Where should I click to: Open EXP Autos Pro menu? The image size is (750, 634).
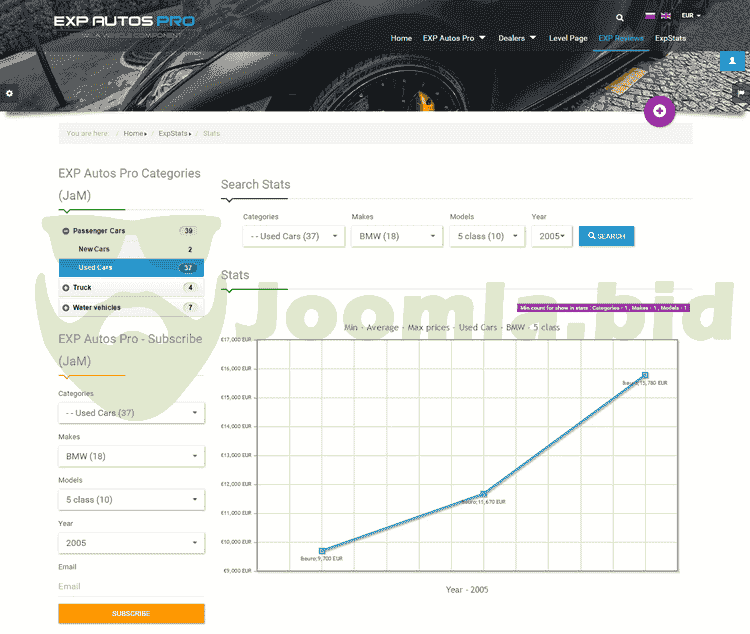(453, 38)
